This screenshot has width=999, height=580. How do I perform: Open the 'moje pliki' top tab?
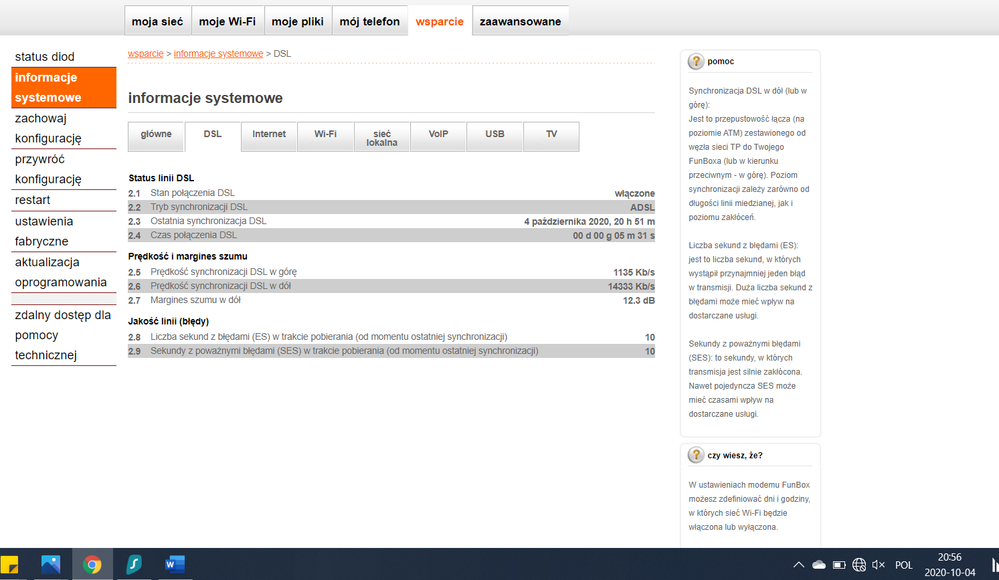click(298, 21)
